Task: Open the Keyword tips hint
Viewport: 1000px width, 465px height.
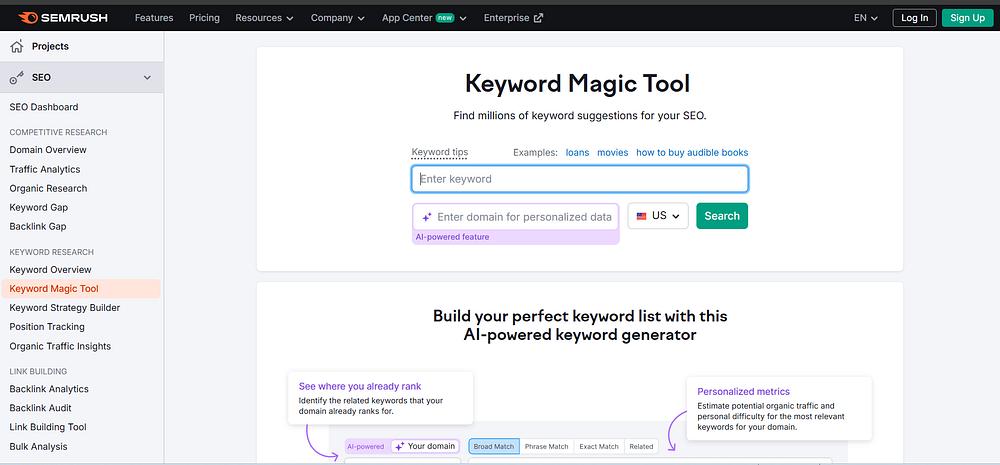Action: (x=440, y=152)
